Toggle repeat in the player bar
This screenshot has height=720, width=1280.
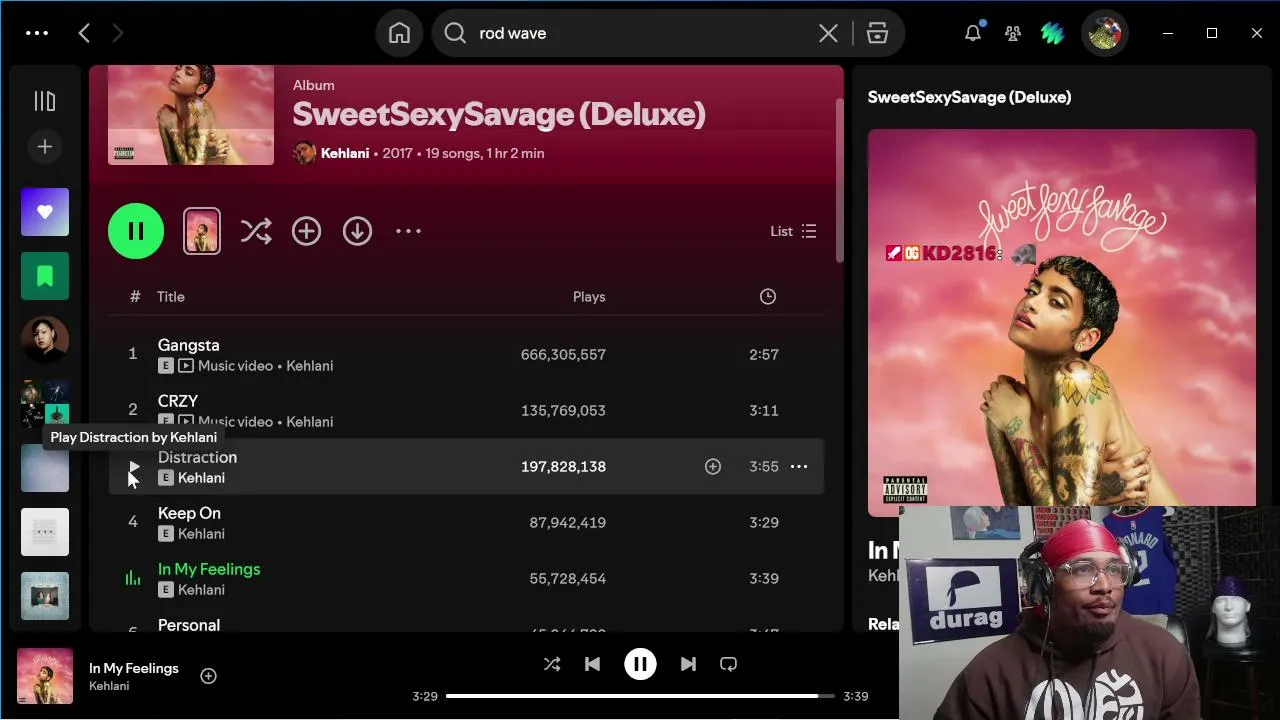click(728, 664)
